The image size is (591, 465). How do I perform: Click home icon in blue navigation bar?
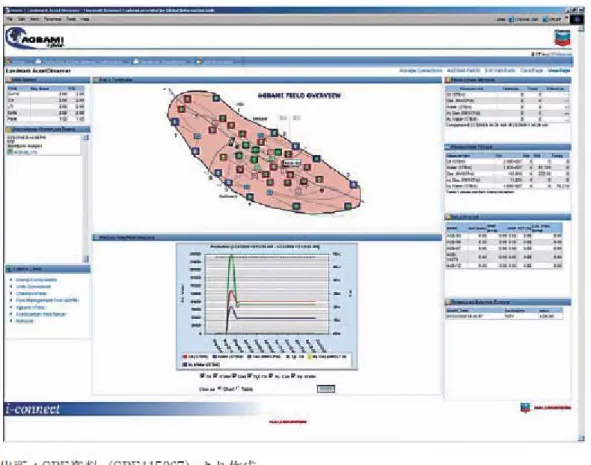click(x=9, y=62)
